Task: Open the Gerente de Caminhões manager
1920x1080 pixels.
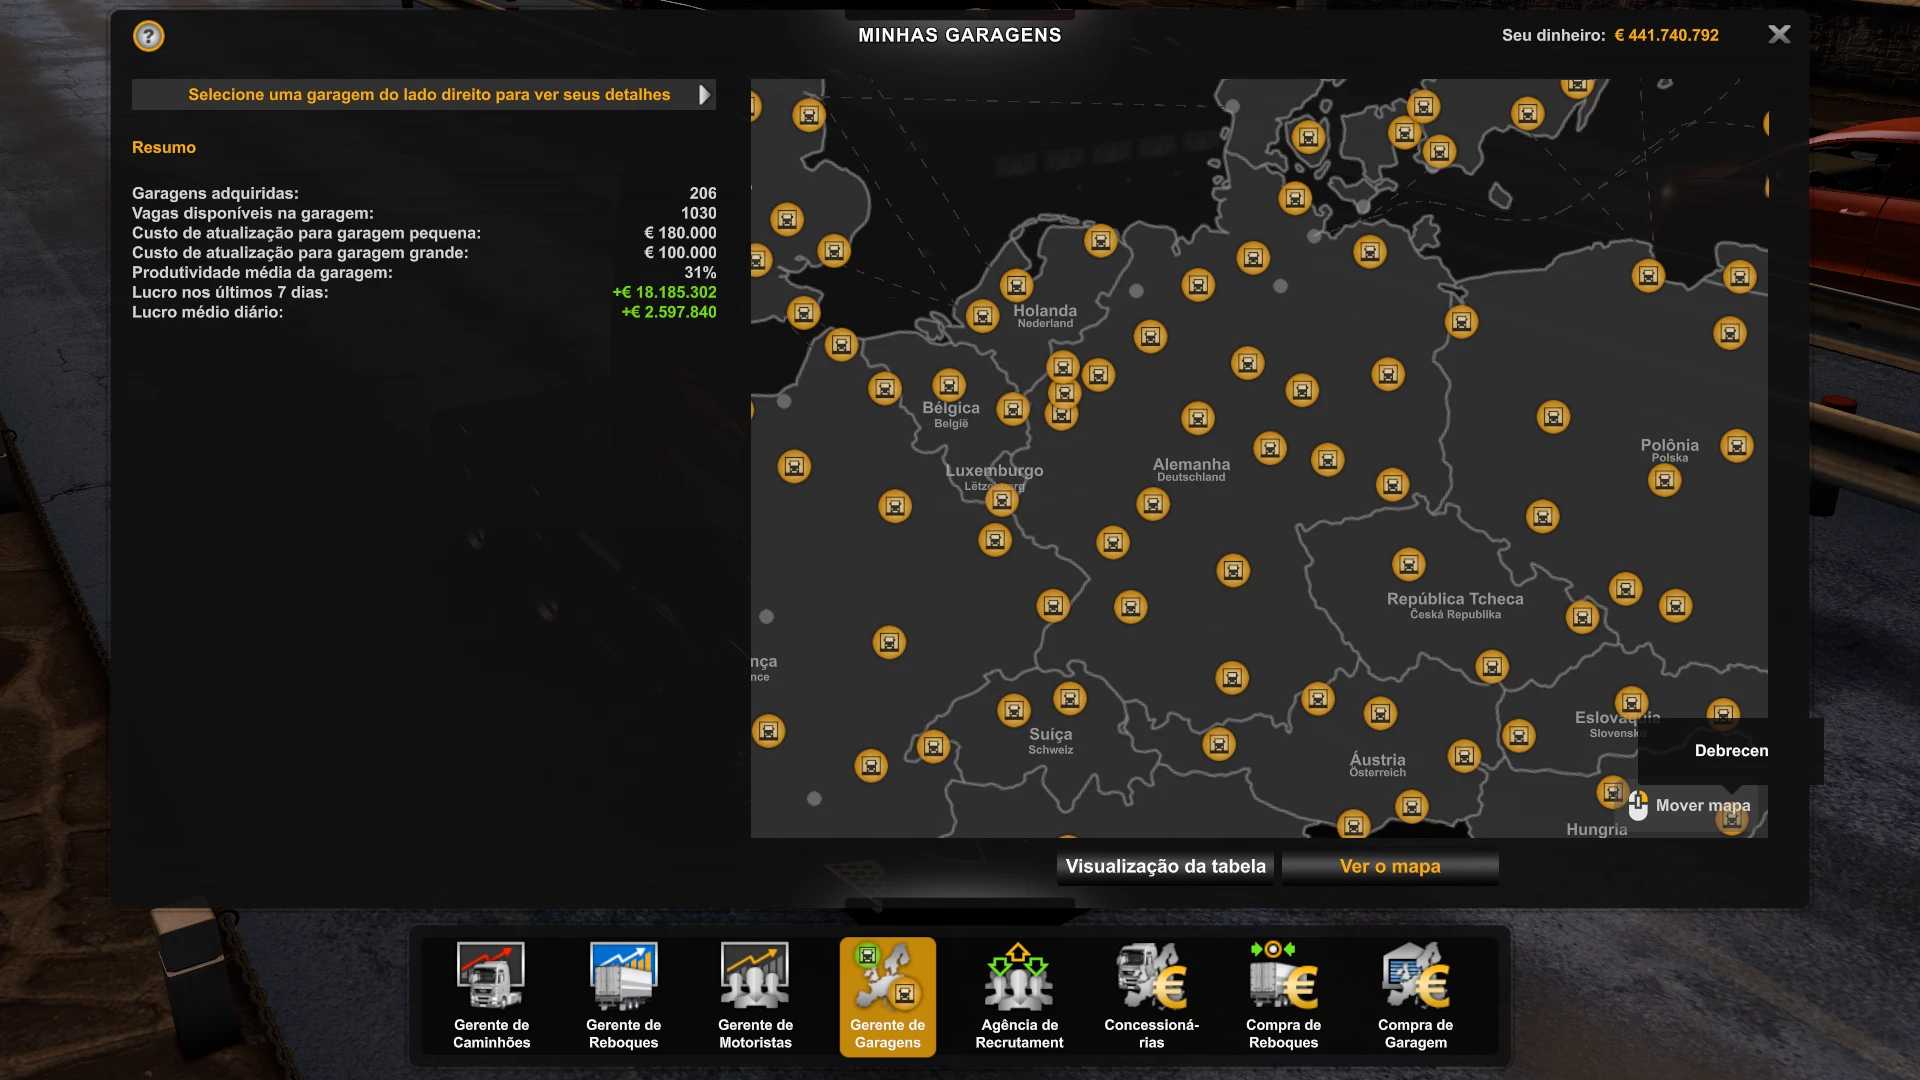Action: tap(491, 995)
